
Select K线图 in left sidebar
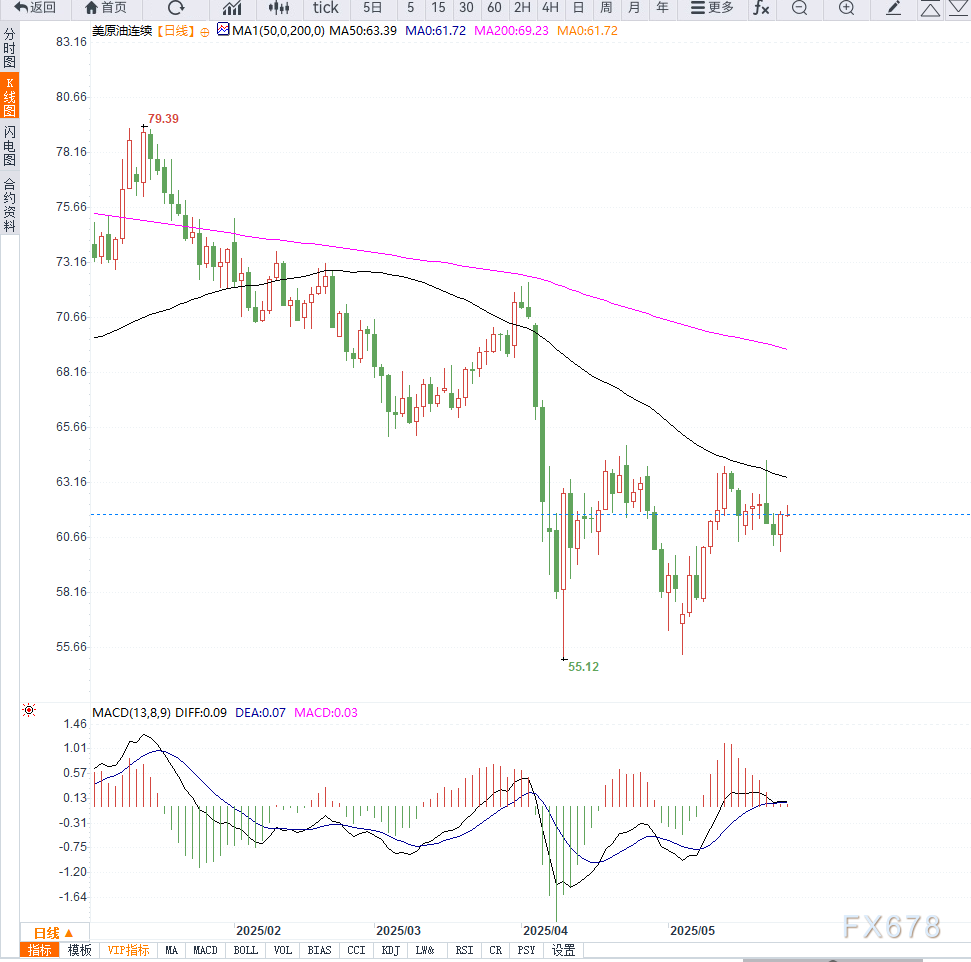tap(9, 96)
